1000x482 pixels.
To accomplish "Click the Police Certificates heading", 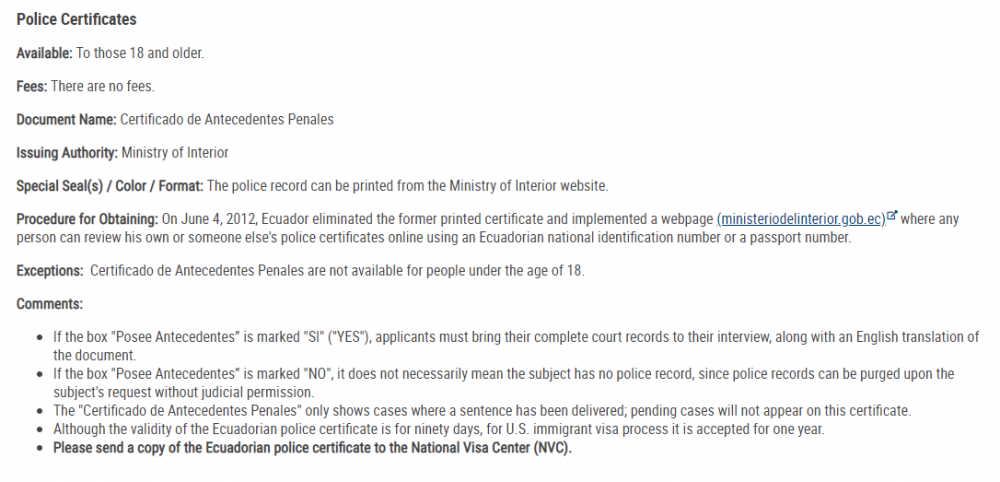I will [x=77, y=20].
